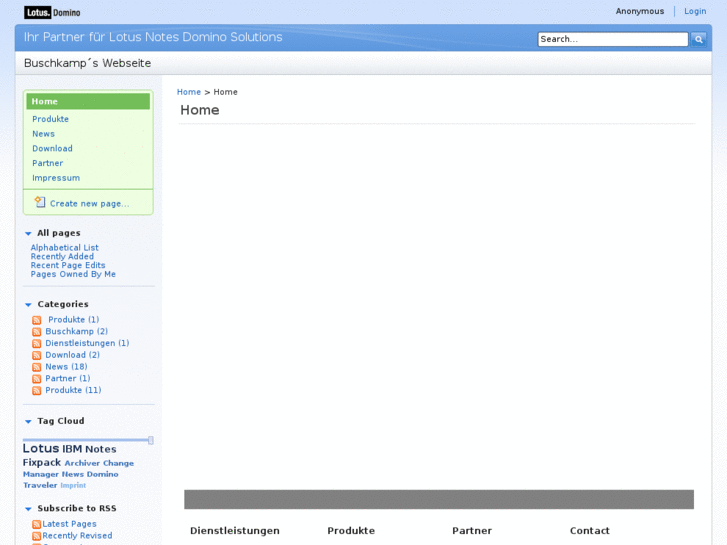
Task: Open the Partner (1) category
Action: click(x=68, y=378)
